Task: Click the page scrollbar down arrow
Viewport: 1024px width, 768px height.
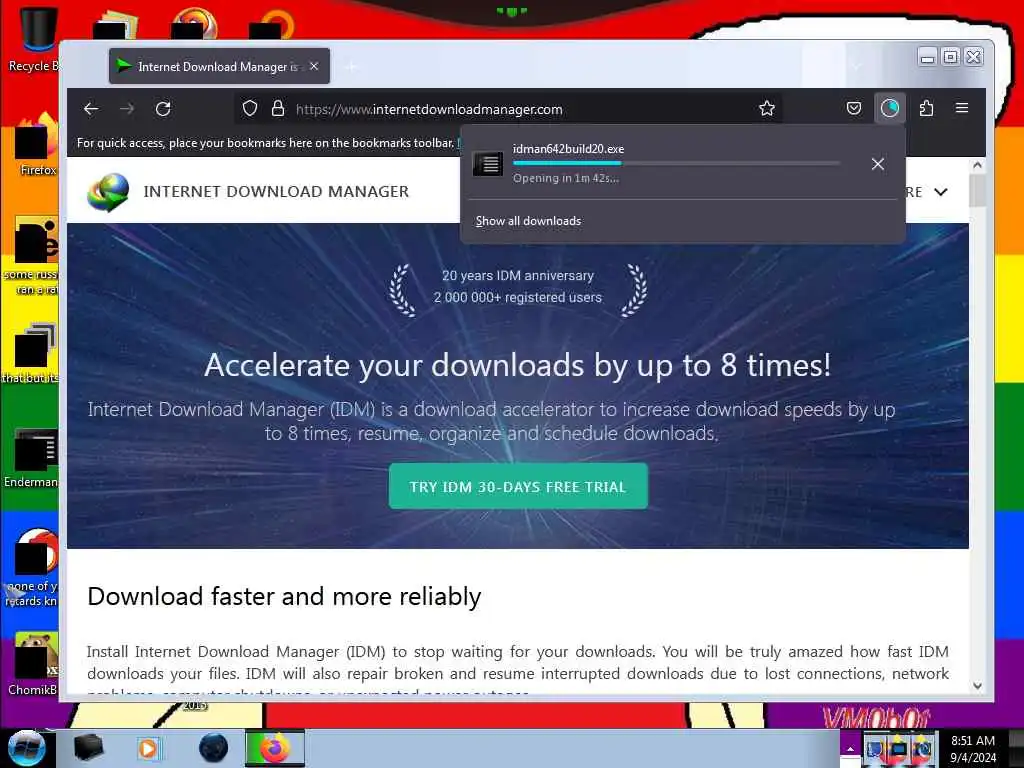Action: [x=977, y=686]
